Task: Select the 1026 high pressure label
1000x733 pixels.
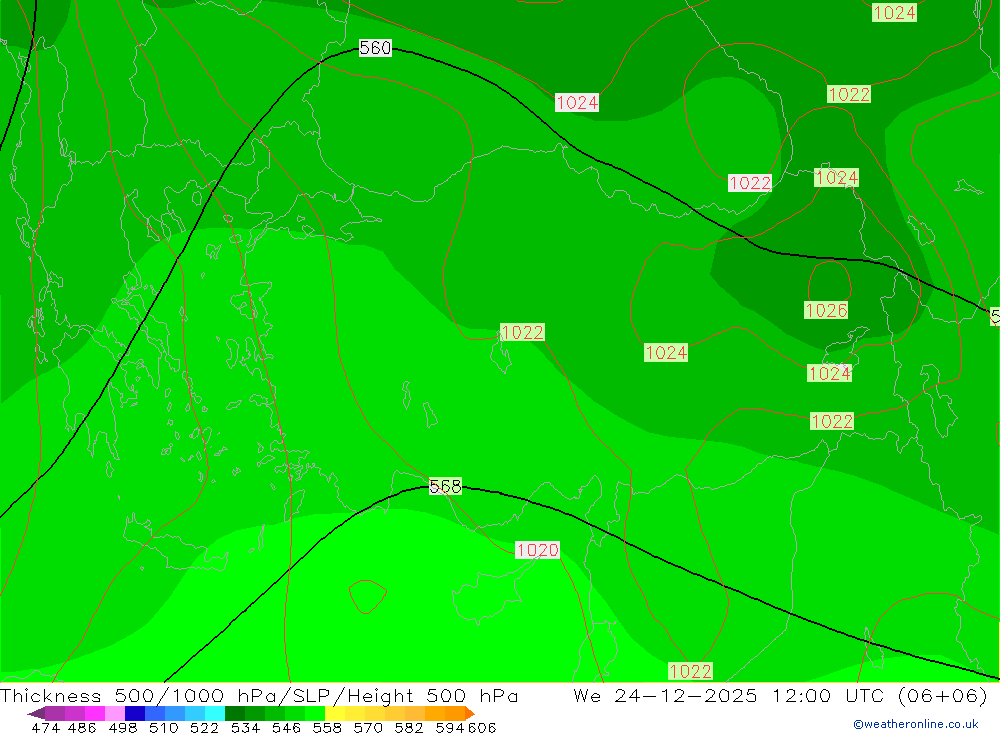Action: pyautogui.click(x=826, y=311)
